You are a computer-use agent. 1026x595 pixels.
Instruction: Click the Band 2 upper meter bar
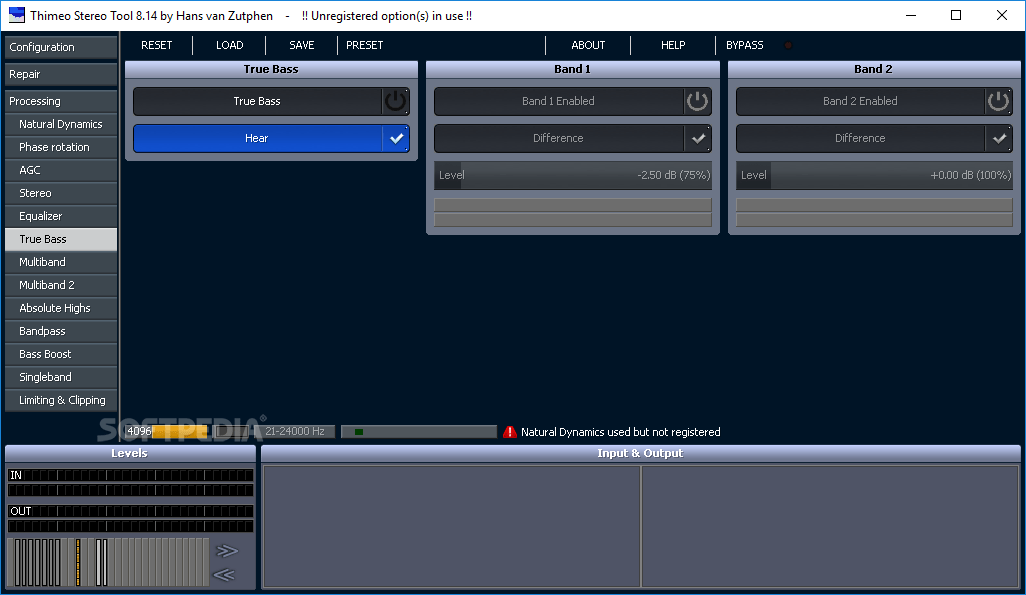click(874, 205)
